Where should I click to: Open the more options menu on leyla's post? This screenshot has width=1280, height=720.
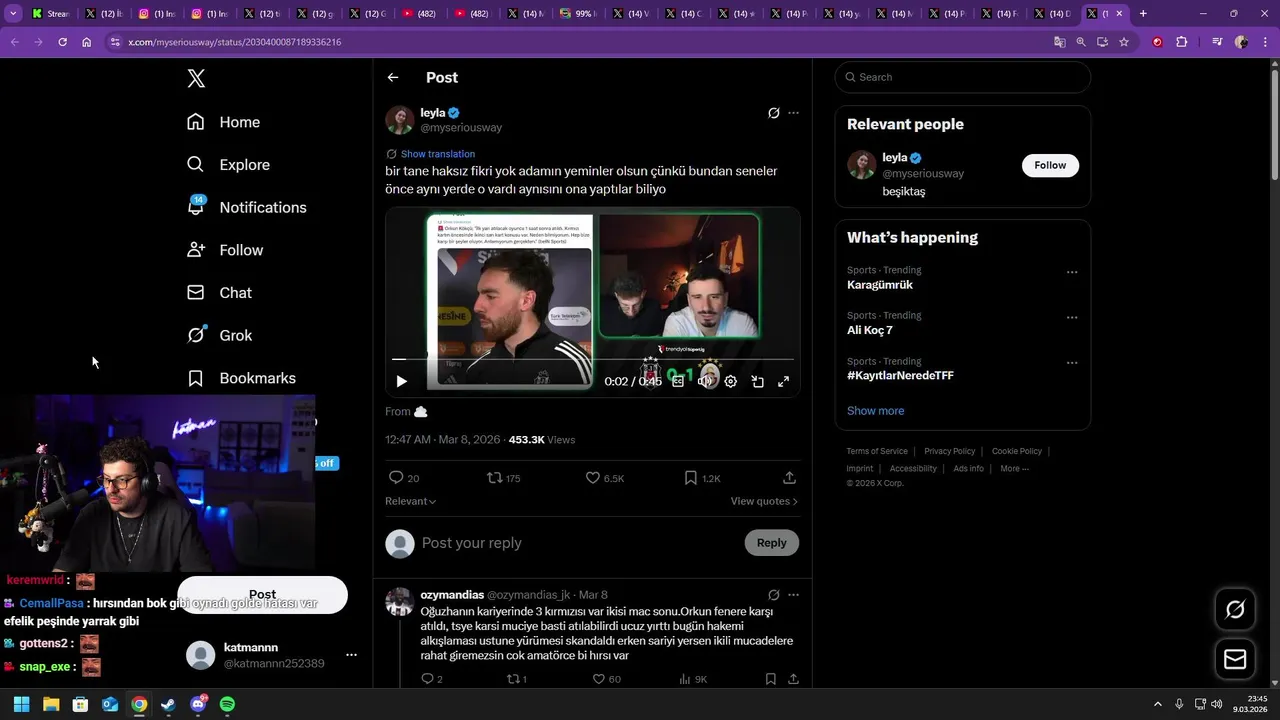(x=793, y=113)
